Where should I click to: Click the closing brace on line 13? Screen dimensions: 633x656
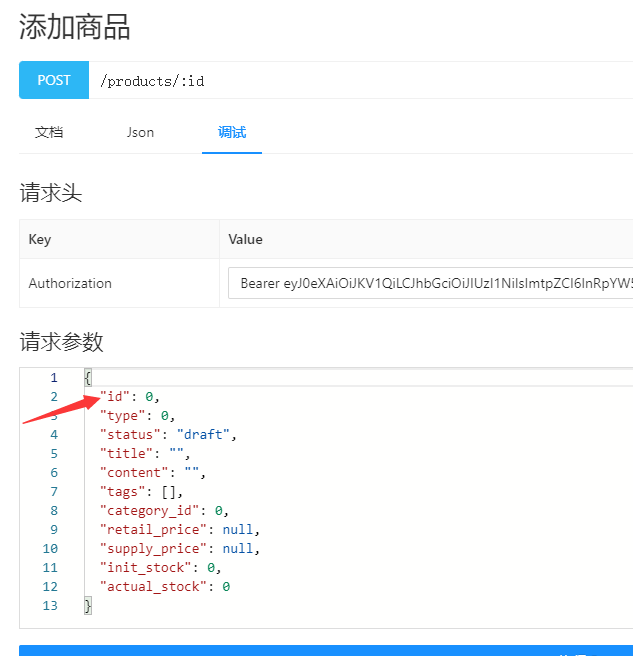click(x=88, y=606)
